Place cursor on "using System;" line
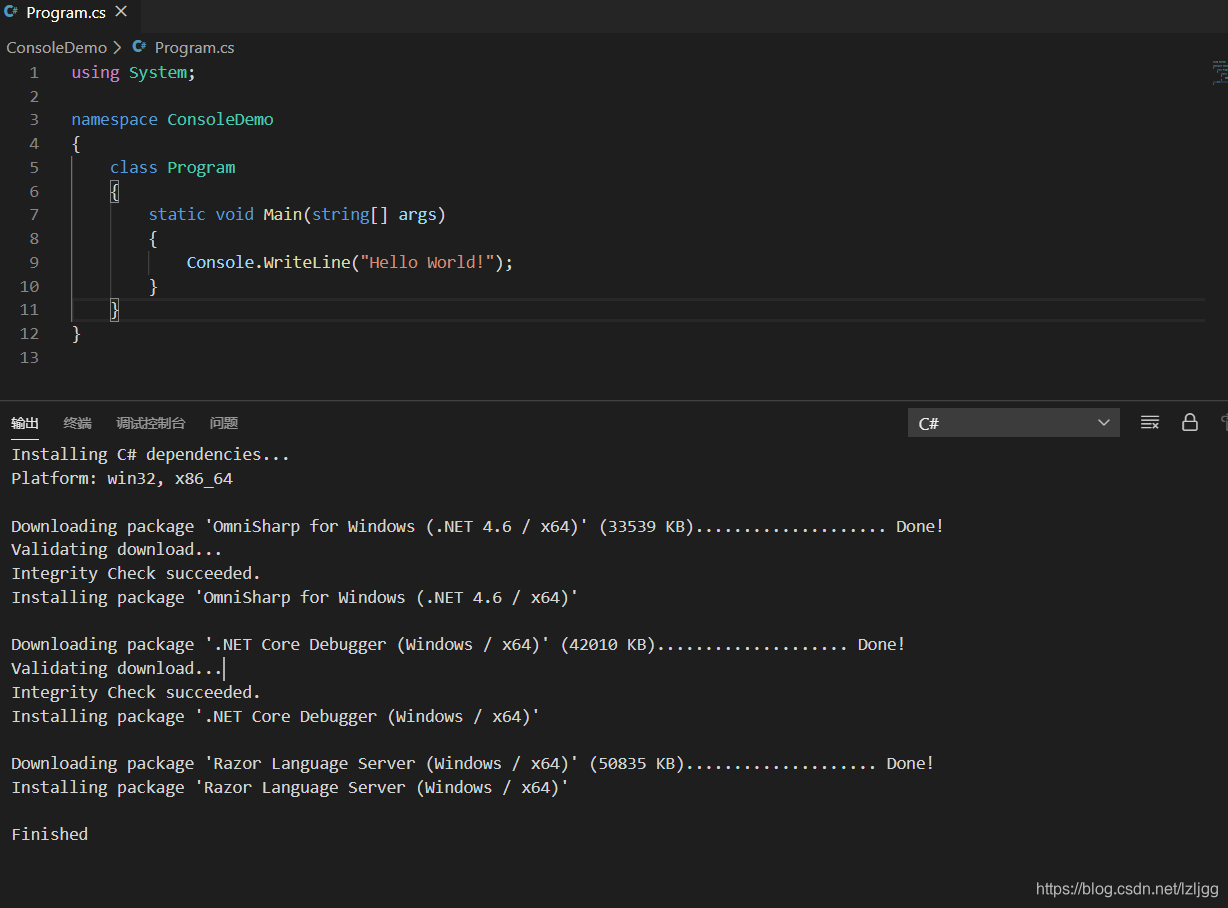The image size is (1228, 908). click(134, 72)
